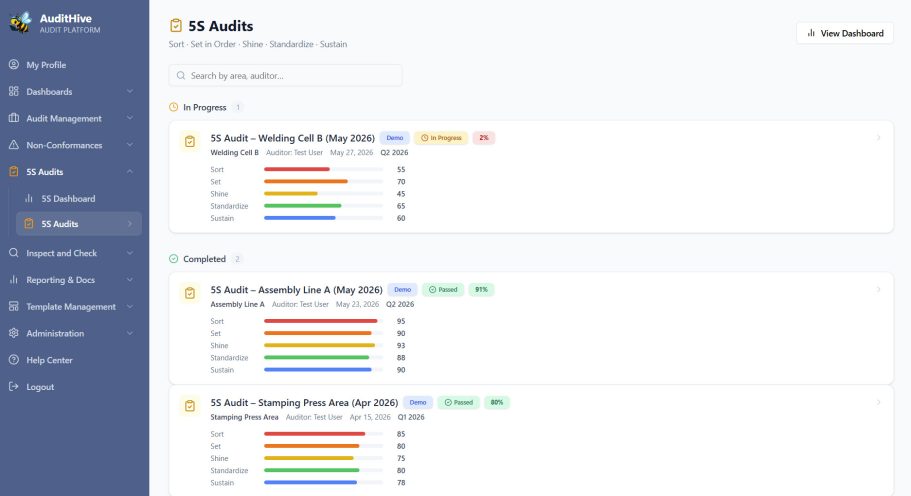The image size is (911, 496).
Task: Click the search magnifier icon in search box
Action: pyautogui.click(x=181, y=76)
